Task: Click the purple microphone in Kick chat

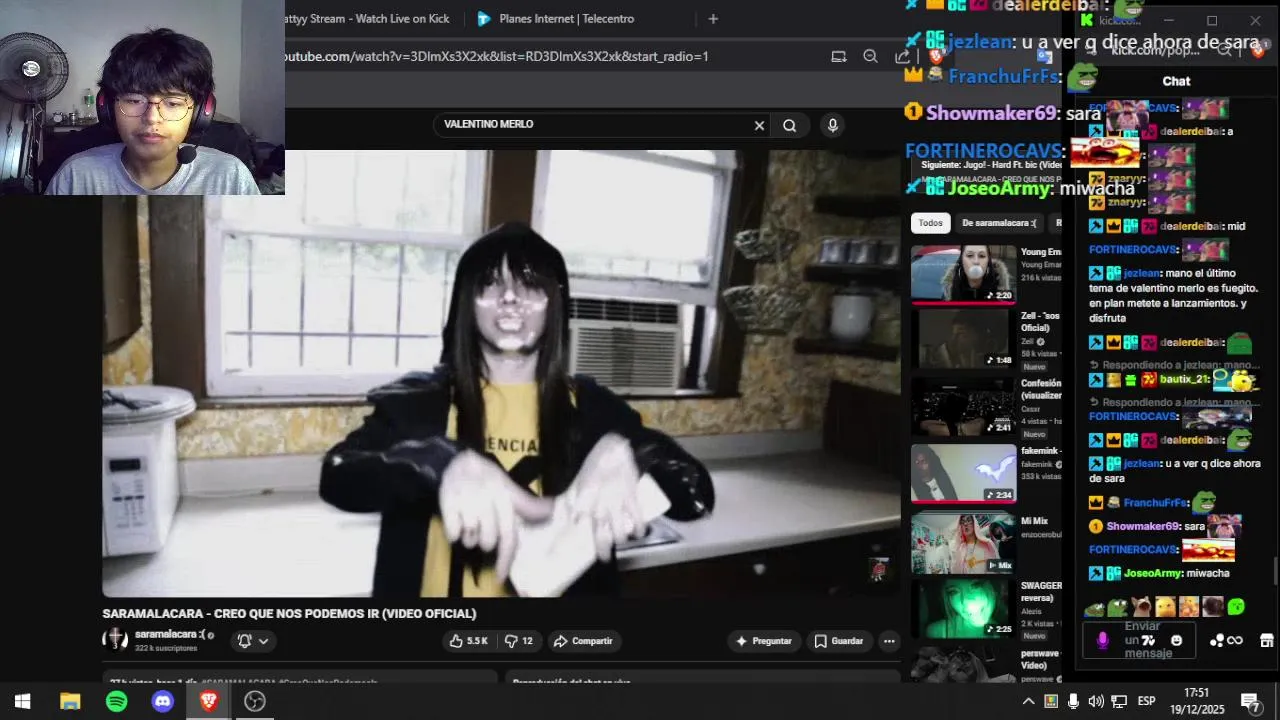Action: 1102,641
